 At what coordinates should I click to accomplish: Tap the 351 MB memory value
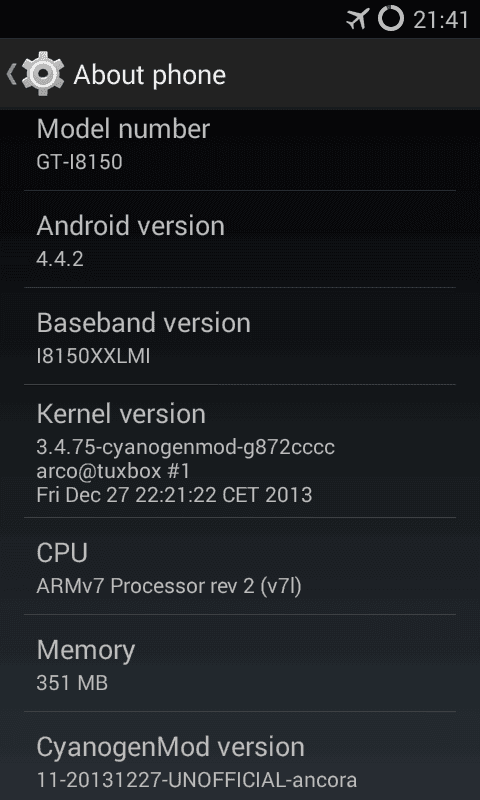tap(72, 683)
